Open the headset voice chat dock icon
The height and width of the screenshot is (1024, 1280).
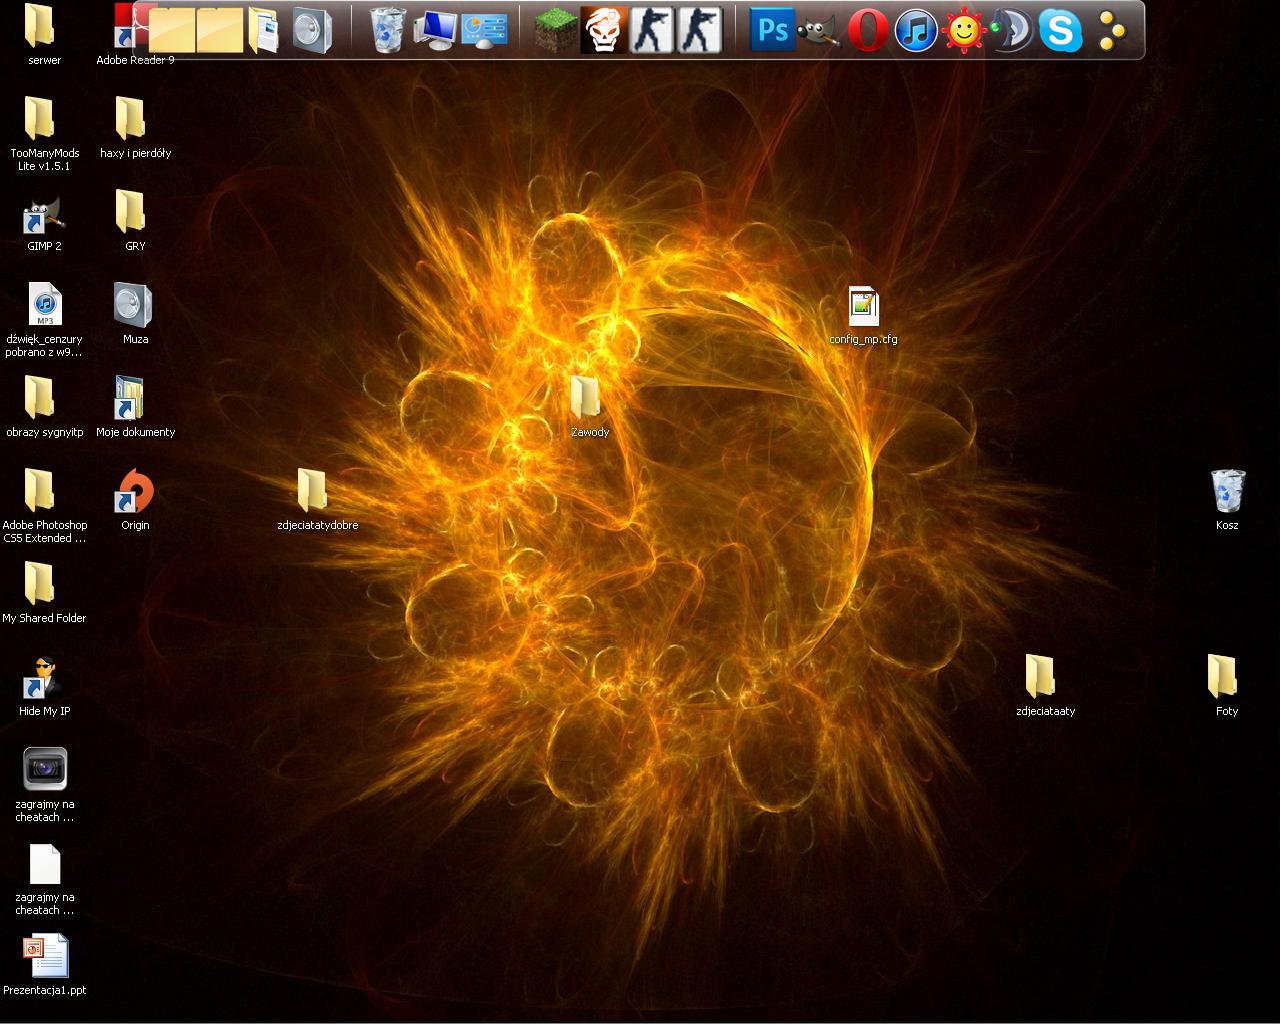(x=1012, y=30)
